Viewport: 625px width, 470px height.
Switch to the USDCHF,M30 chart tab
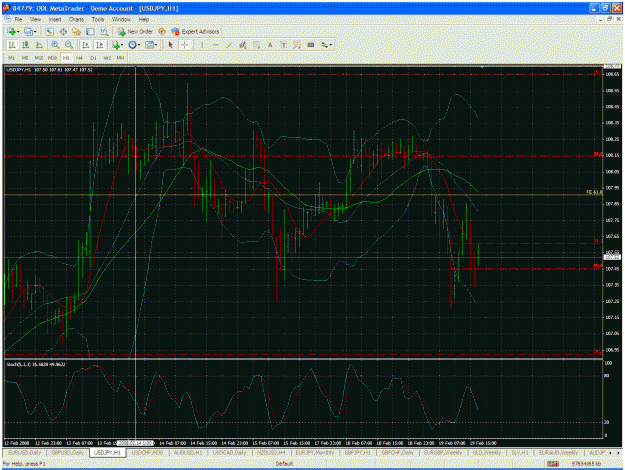click(147, 453)
